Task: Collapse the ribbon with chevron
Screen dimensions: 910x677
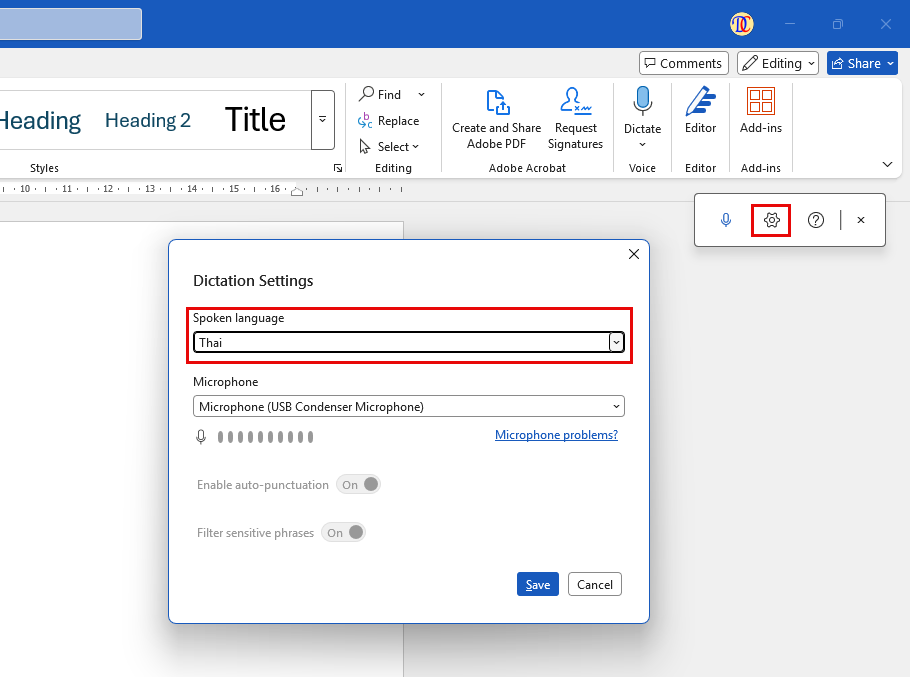Action: click(x=887, y=165)
